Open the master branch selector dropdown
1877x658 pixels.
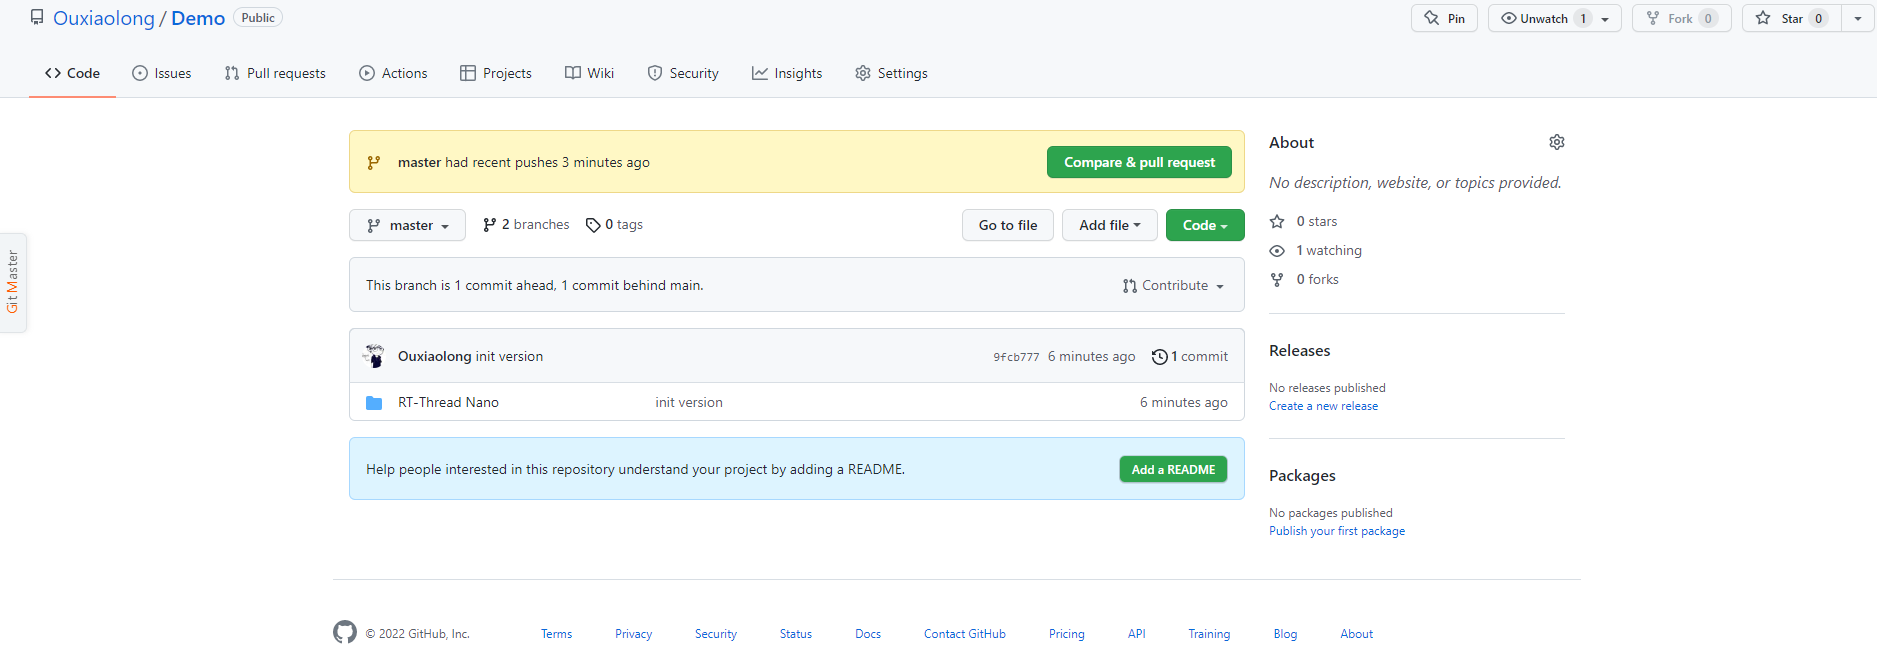407,225
